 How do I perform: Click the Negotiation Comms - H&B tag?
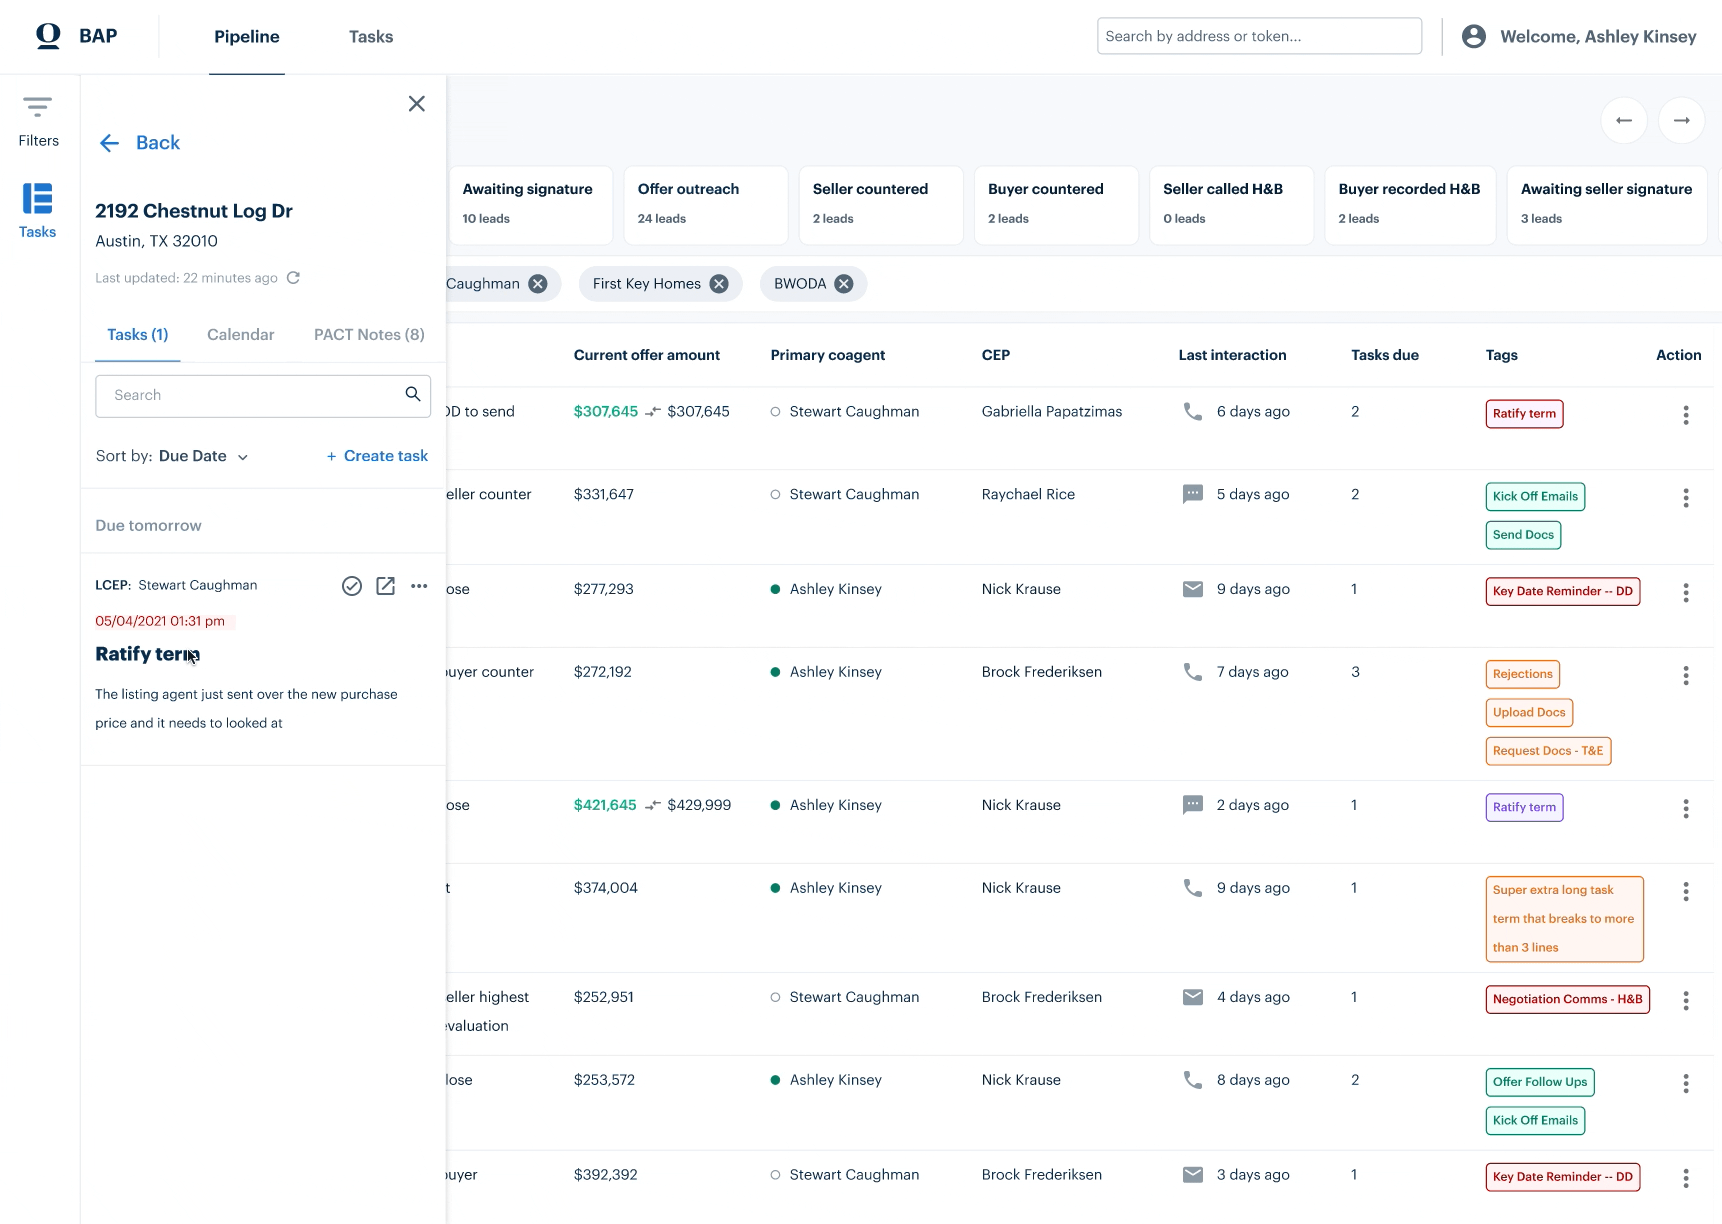[1567, 1000]
